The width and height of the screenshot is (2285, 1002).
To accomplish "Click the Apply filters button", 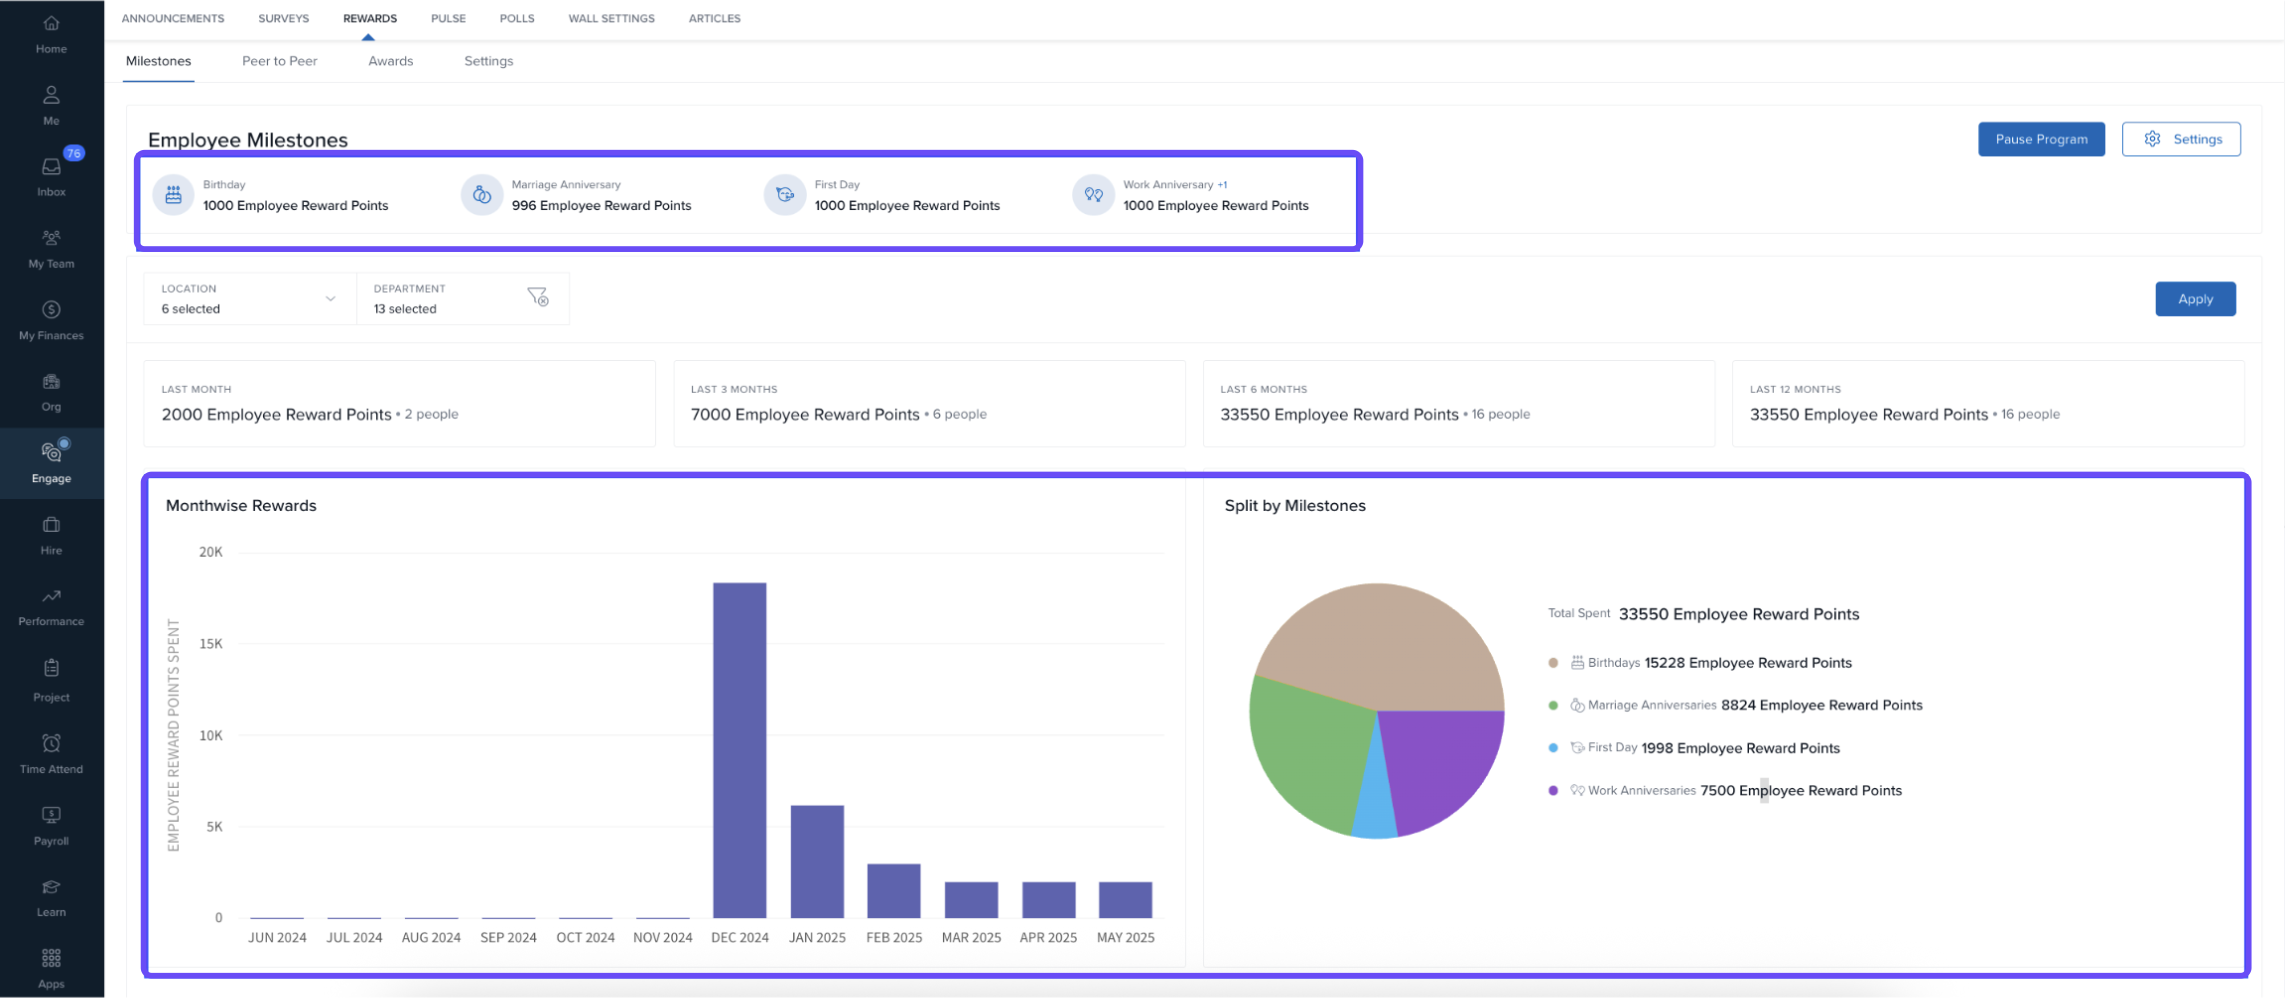I will 2194,299.
